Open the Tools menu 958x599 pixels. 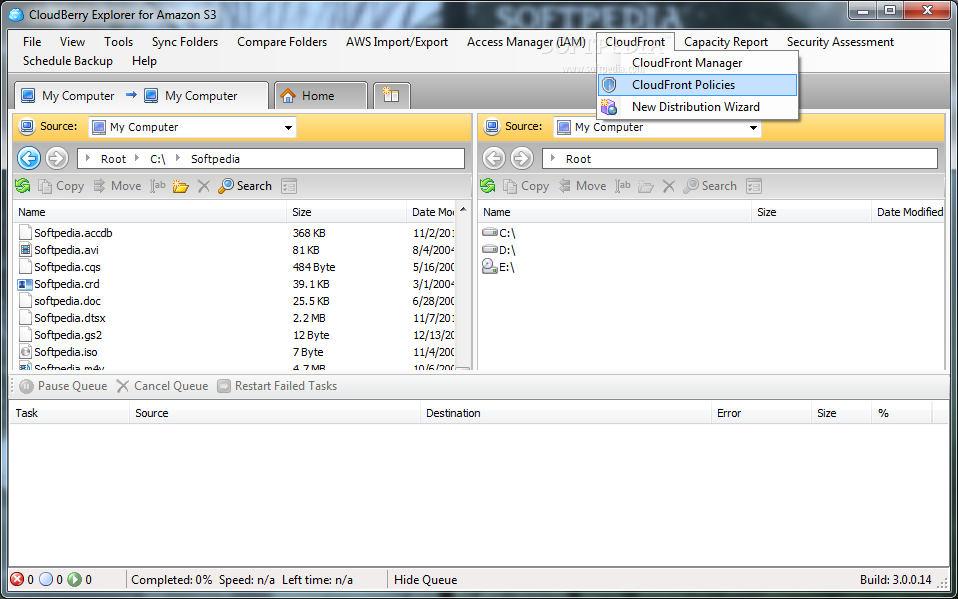[x=119, y=42]
